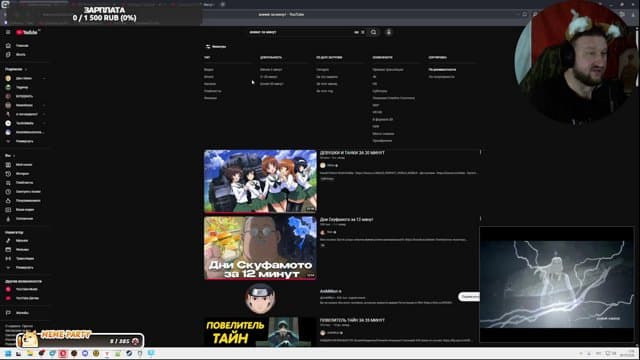Clear the search query with X icon
The image size is (640, 360).
click(362, 32)
